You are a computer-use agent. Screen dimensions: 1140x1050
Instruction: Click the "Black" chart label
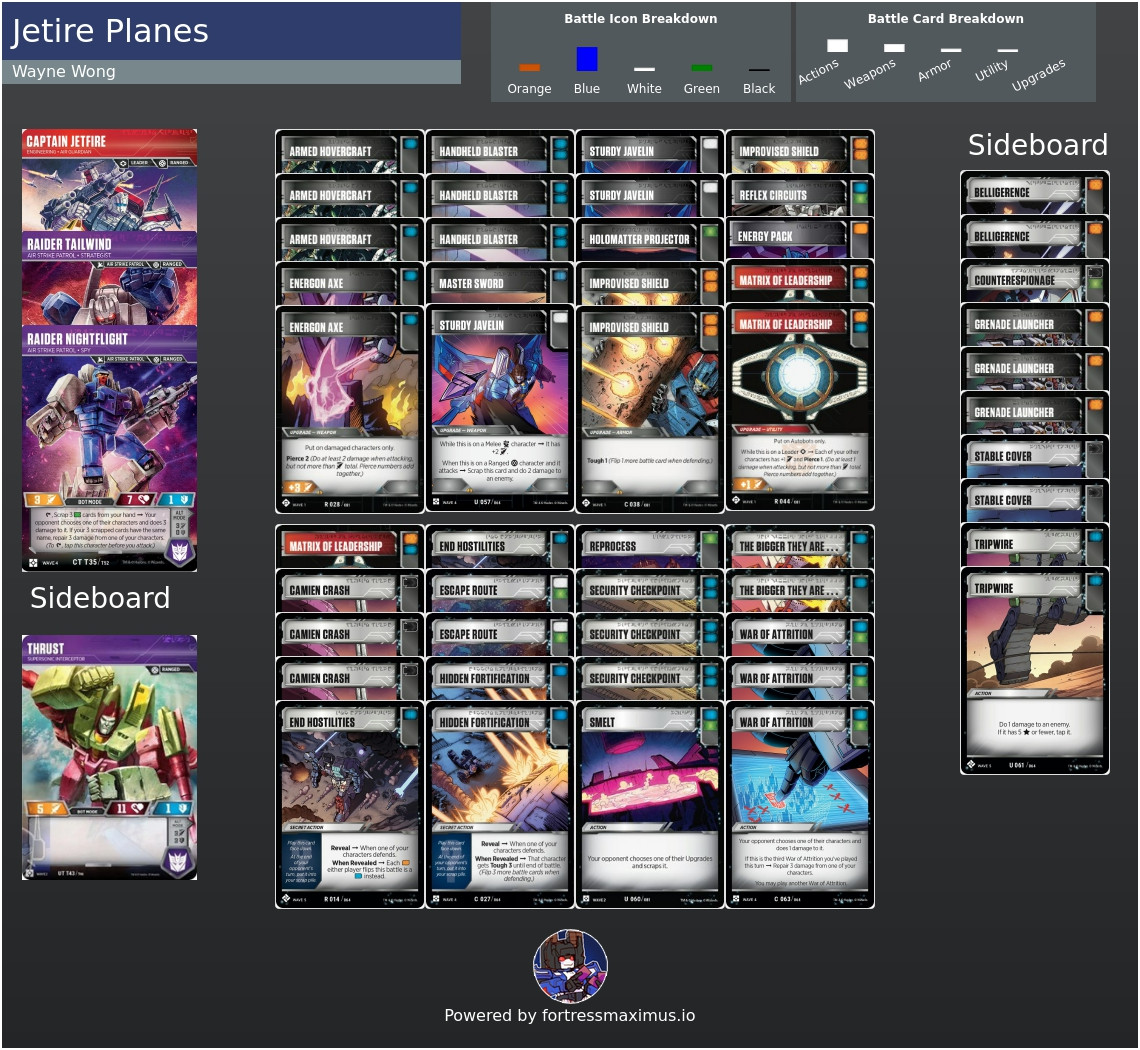pos(759,89)
